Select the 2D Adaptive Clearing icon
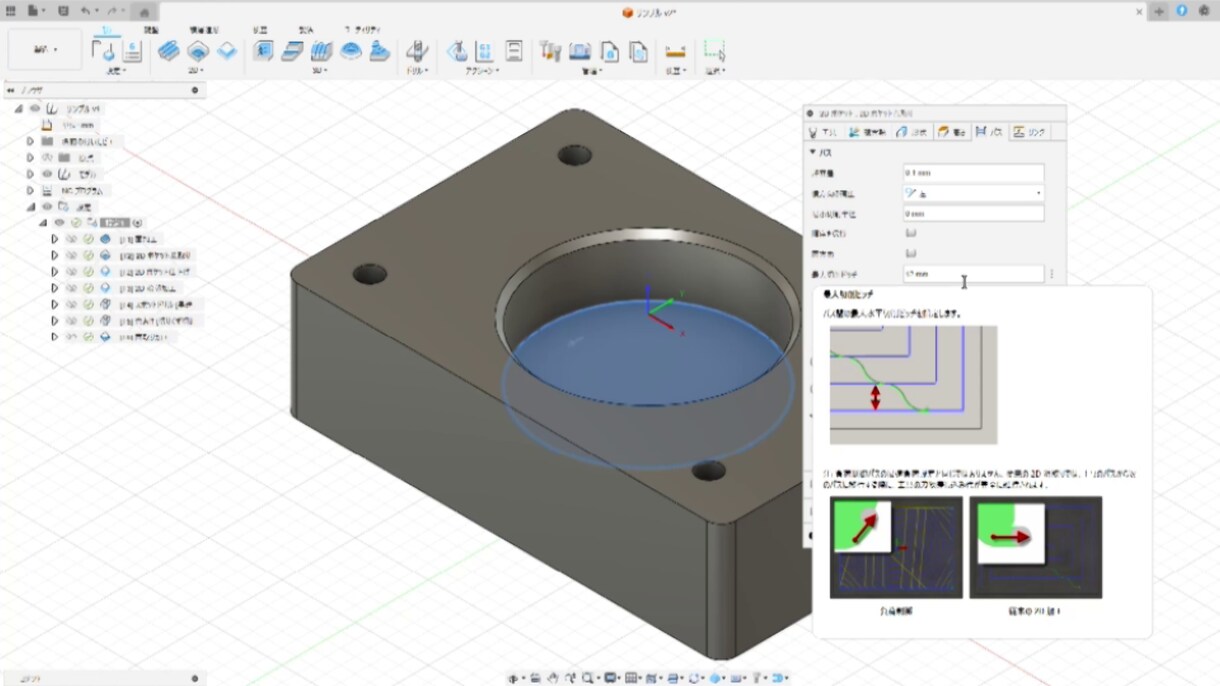 pyautogui.click(x=169, y=50)
